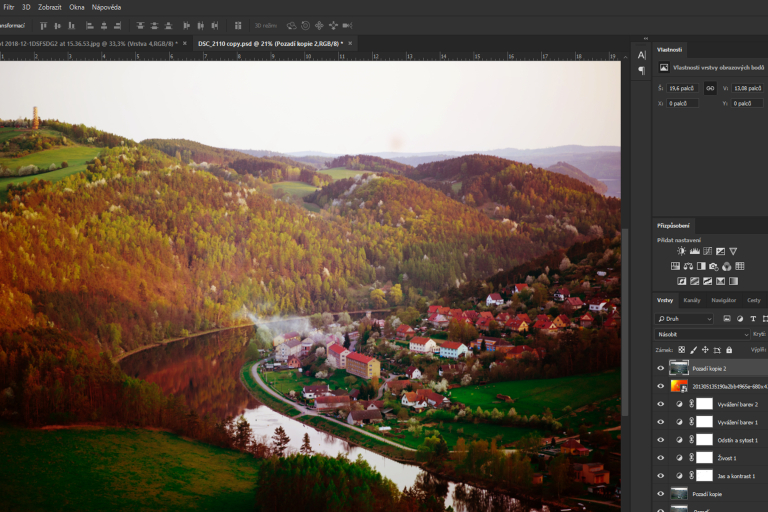The width and height of the screenshot is (768, 512).
Task: Click the link width and height icon
Action: 710,88
